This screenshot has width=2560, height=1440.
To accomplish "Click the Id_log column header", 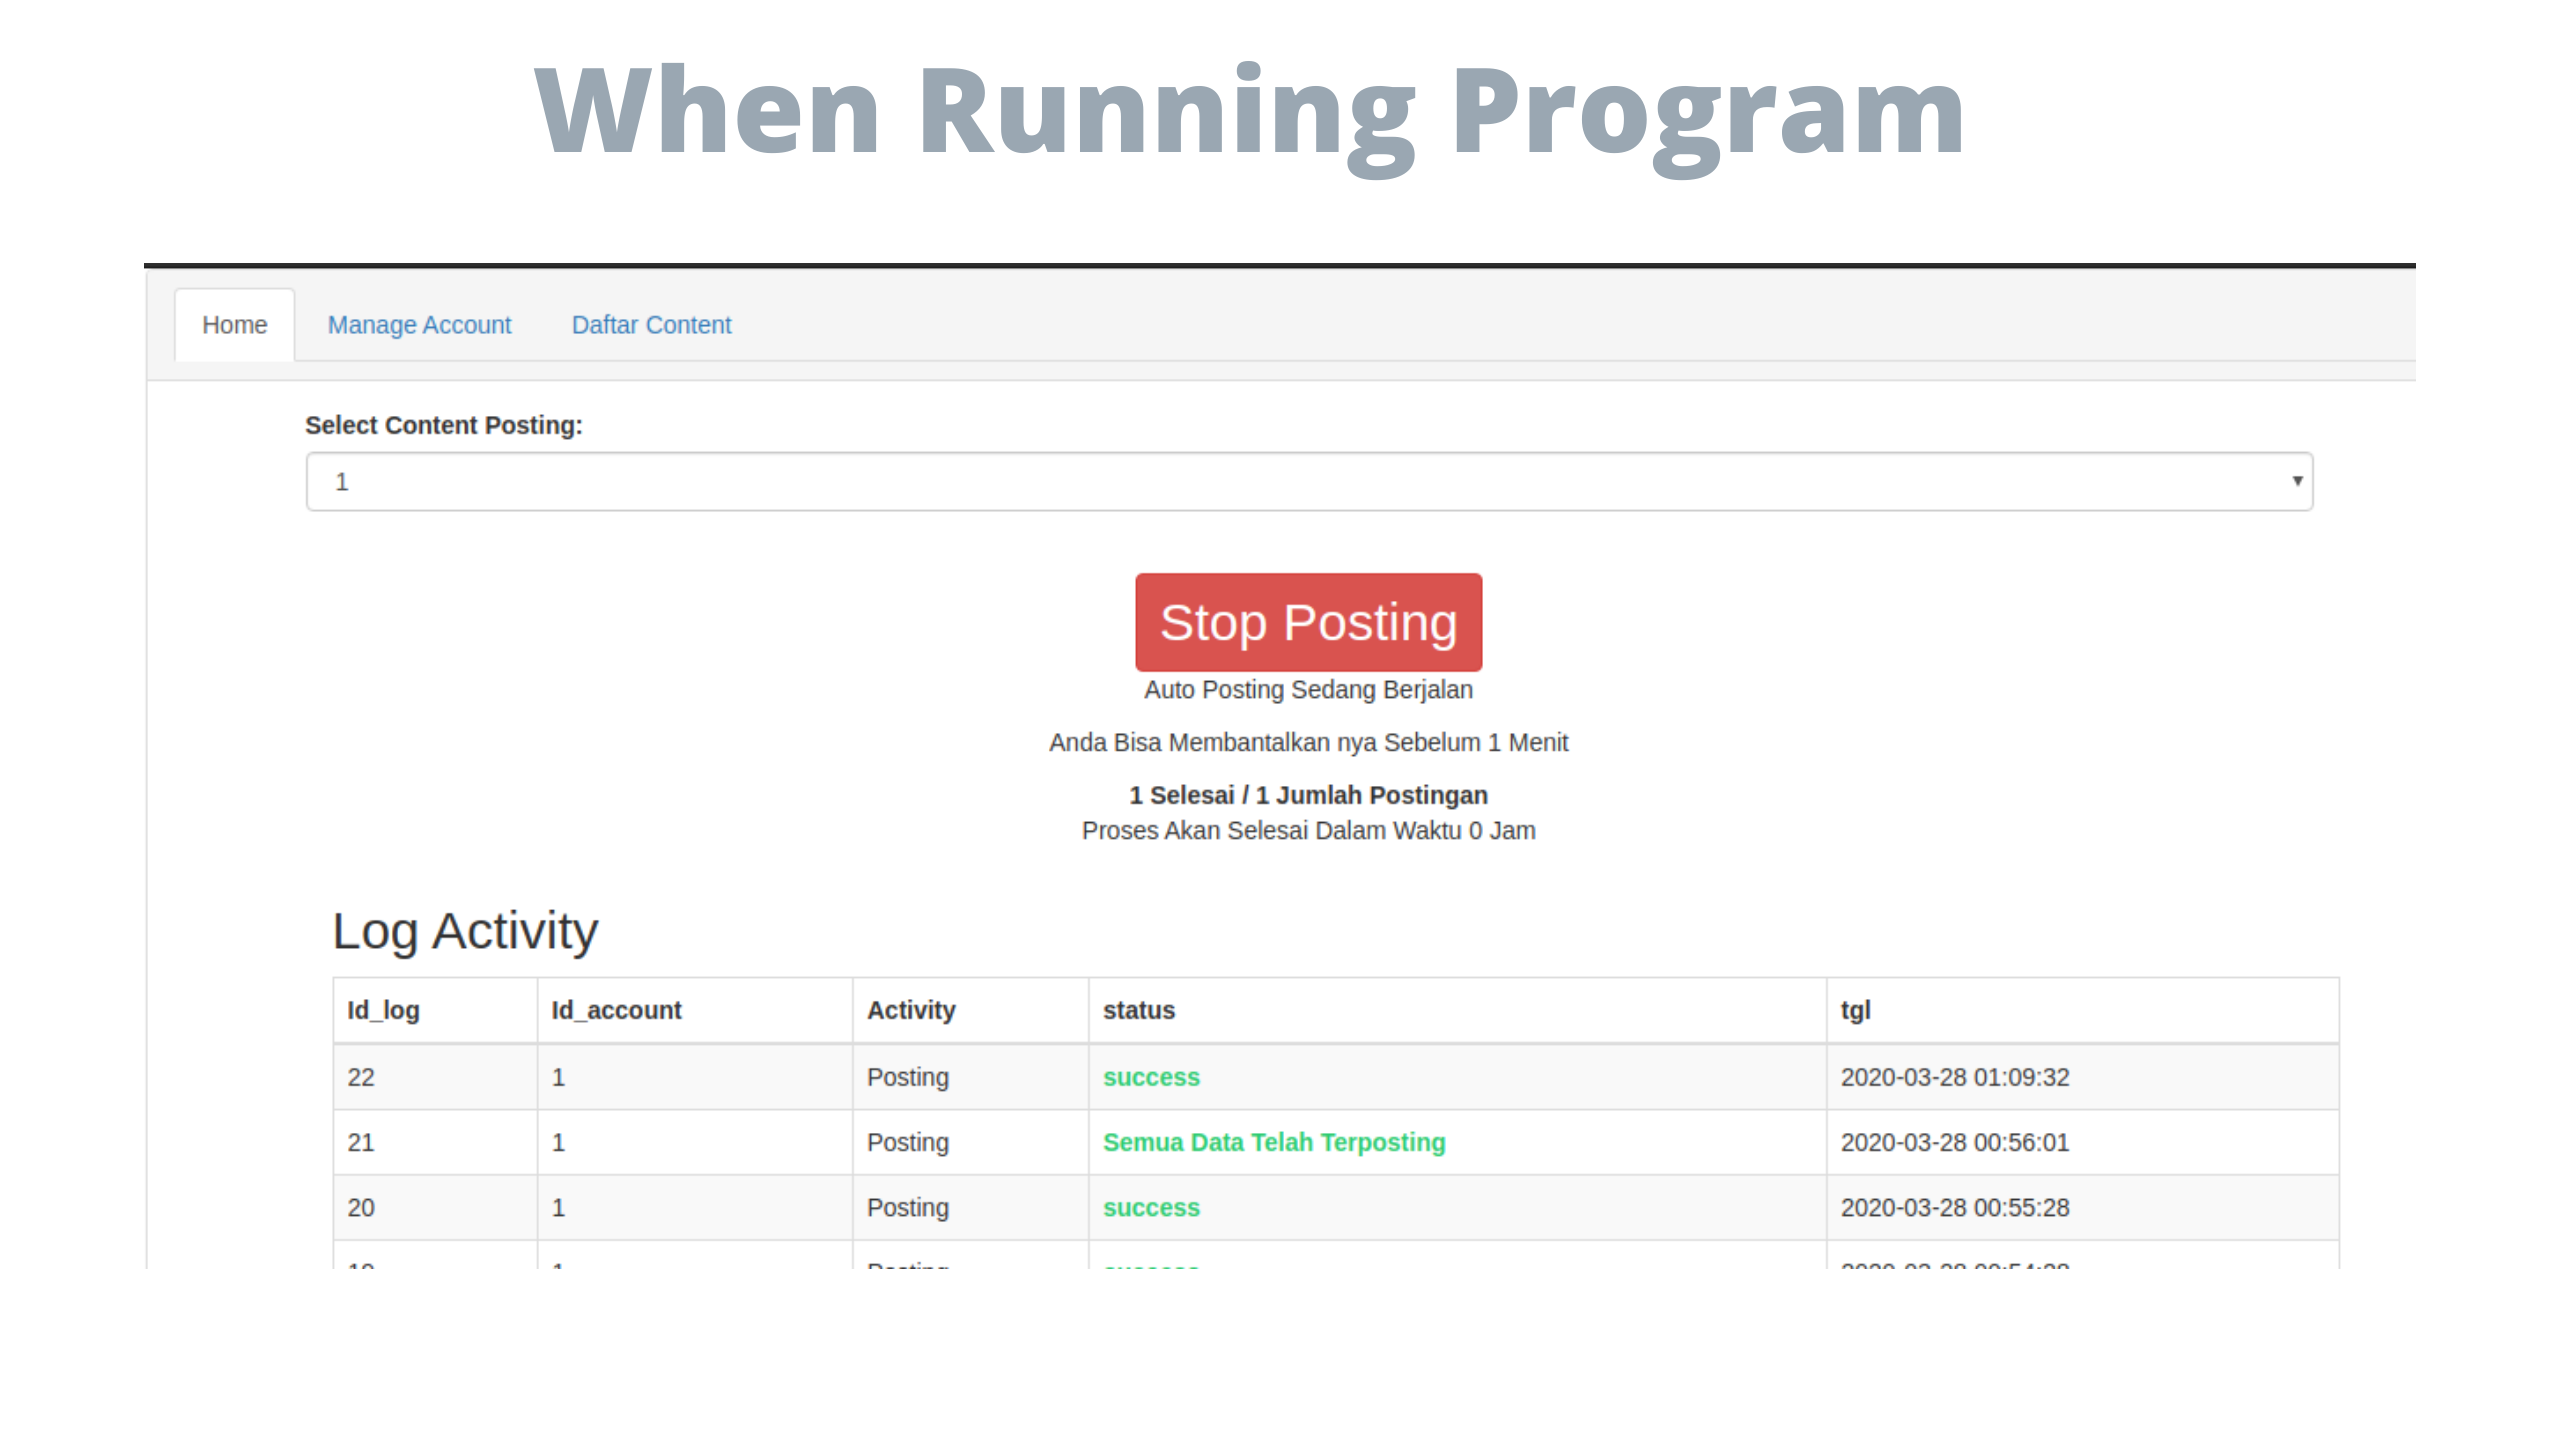I will 383,1010.
